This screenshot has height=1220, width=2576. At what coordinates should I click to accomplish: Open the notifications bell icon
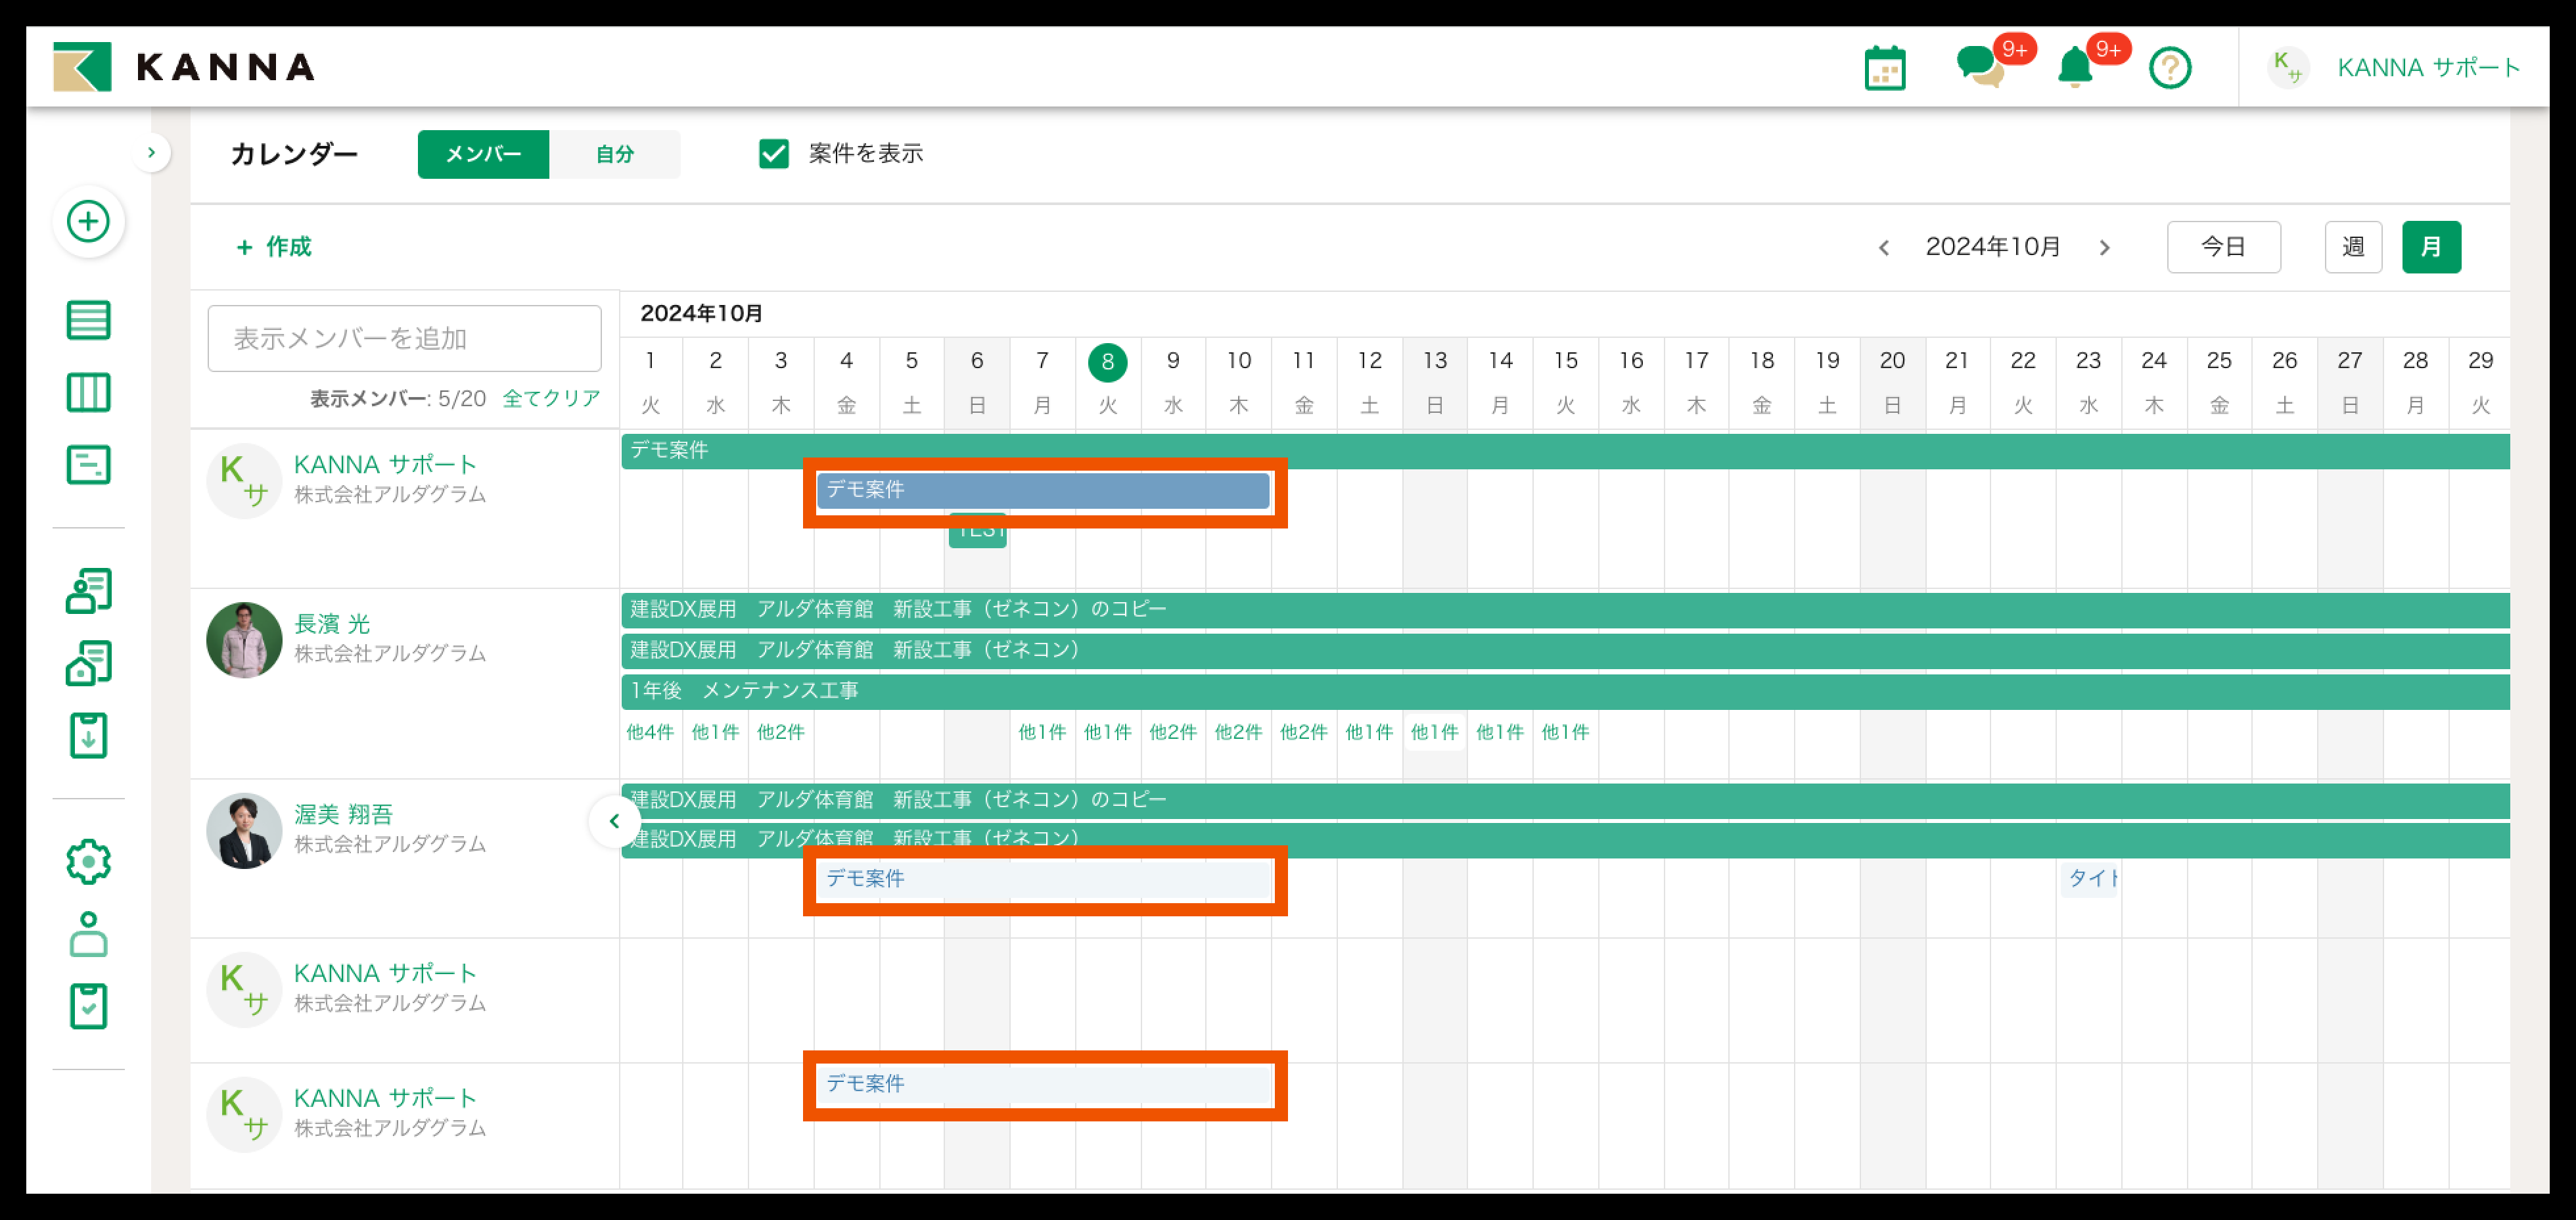click(x=2075, y=68)
